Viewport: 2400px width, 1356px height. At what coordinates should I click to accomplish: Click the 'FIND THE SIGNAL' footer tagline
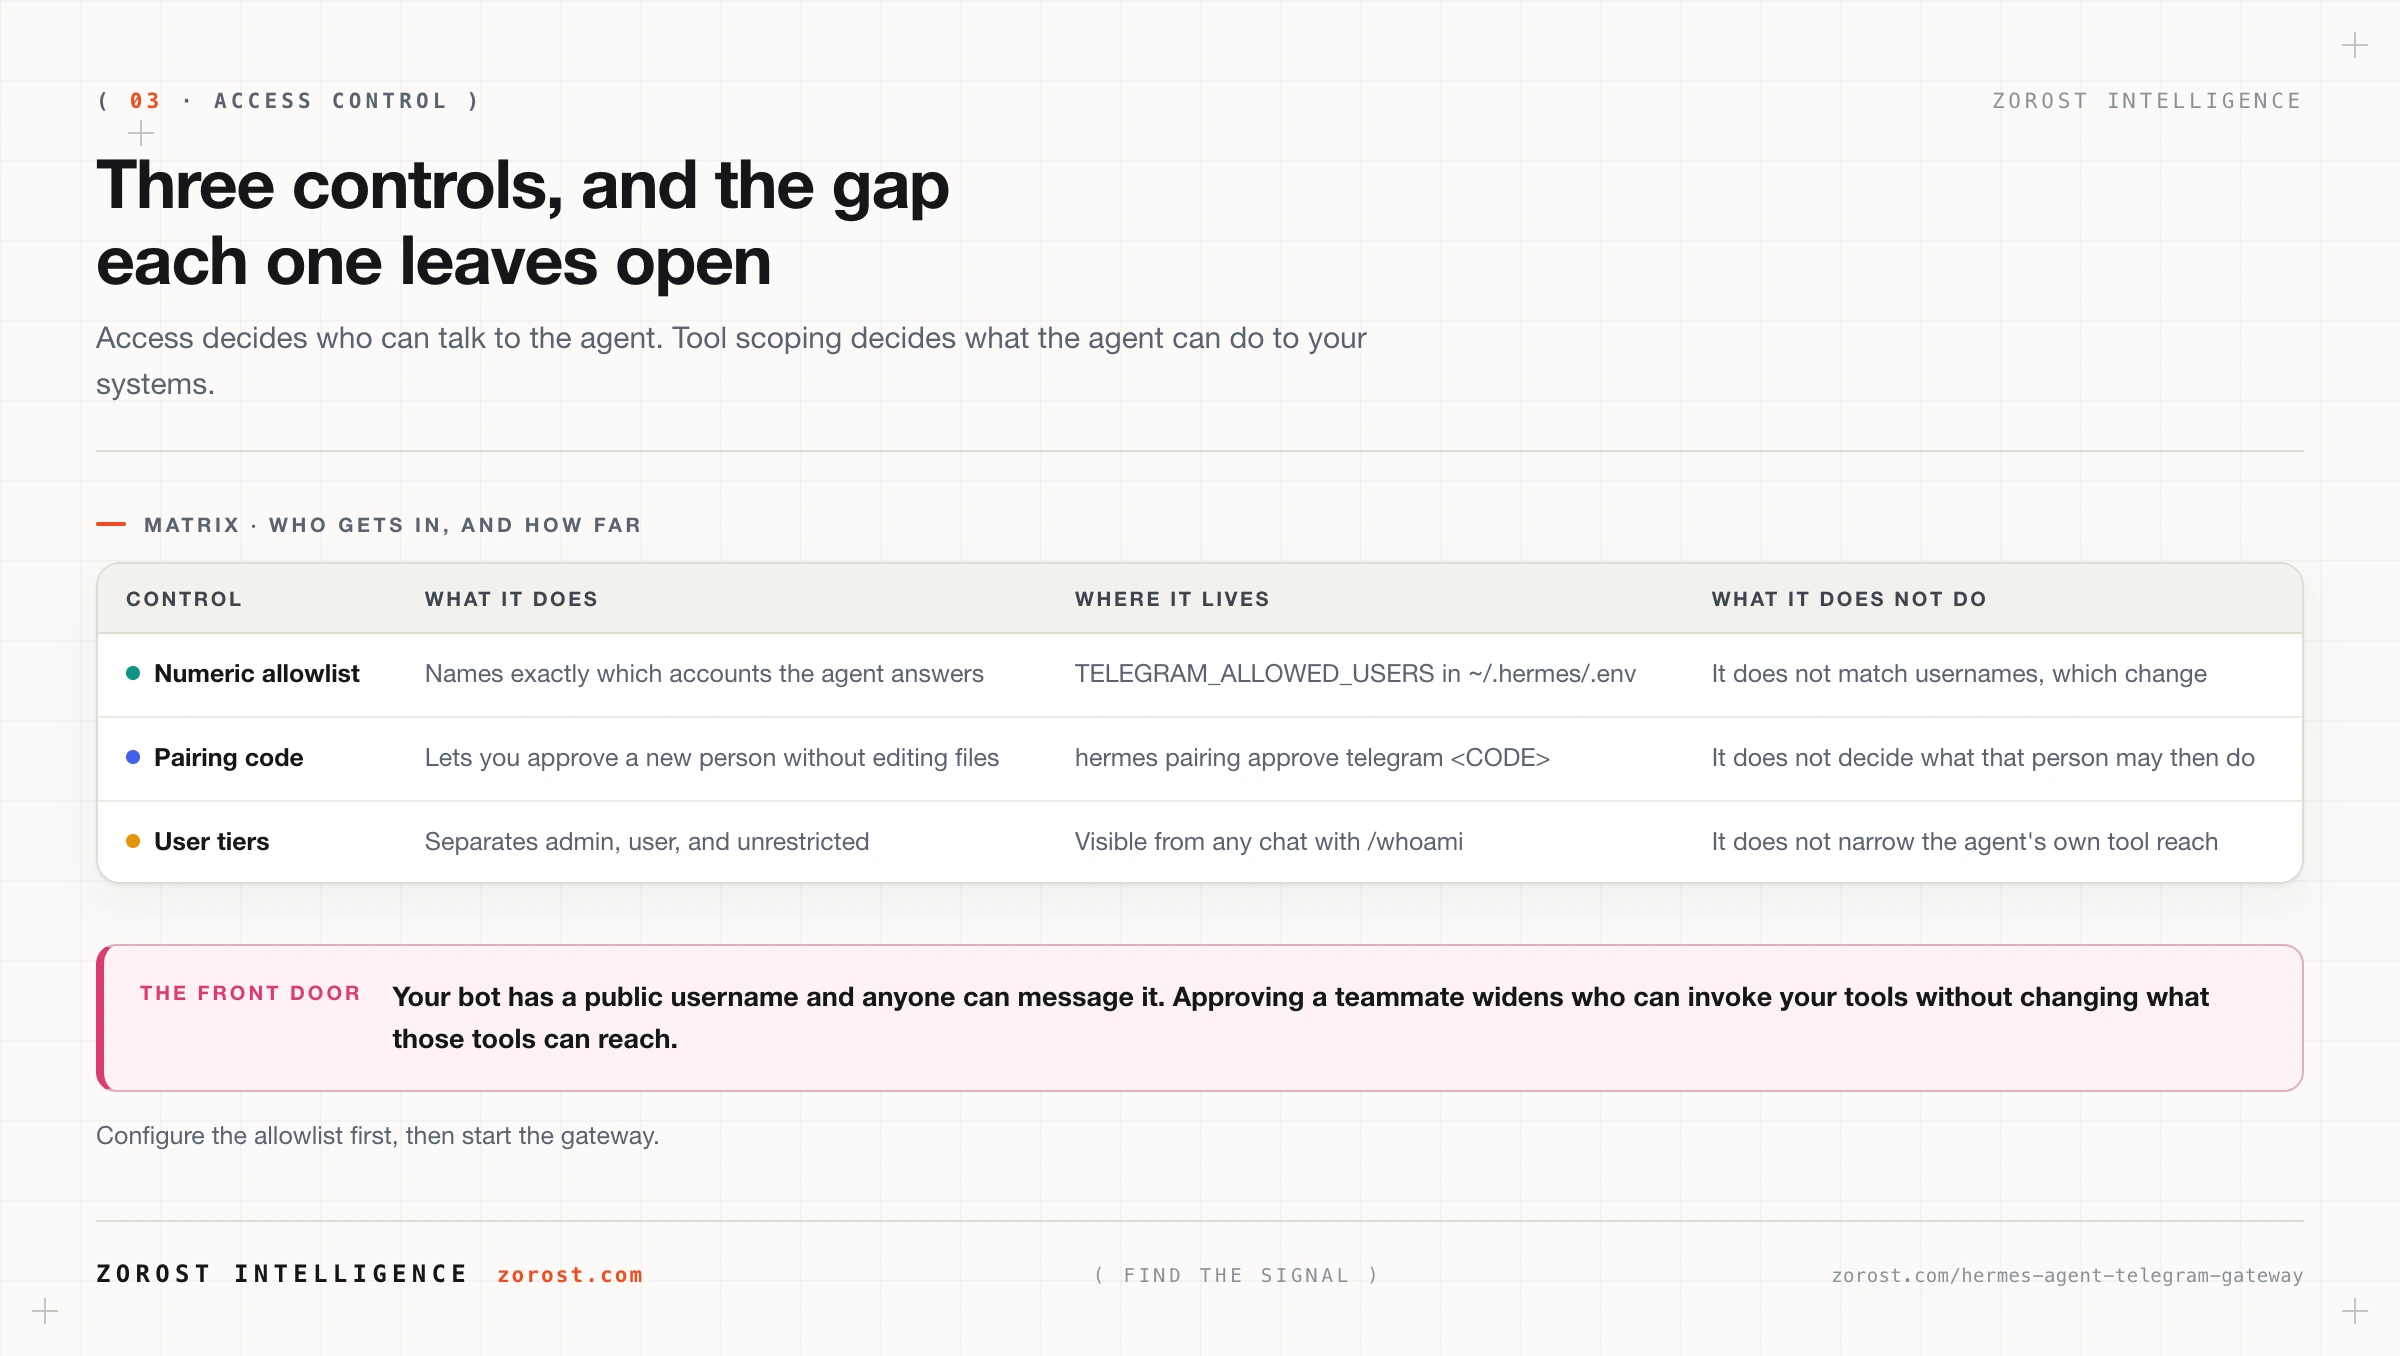[1236, 1275]
